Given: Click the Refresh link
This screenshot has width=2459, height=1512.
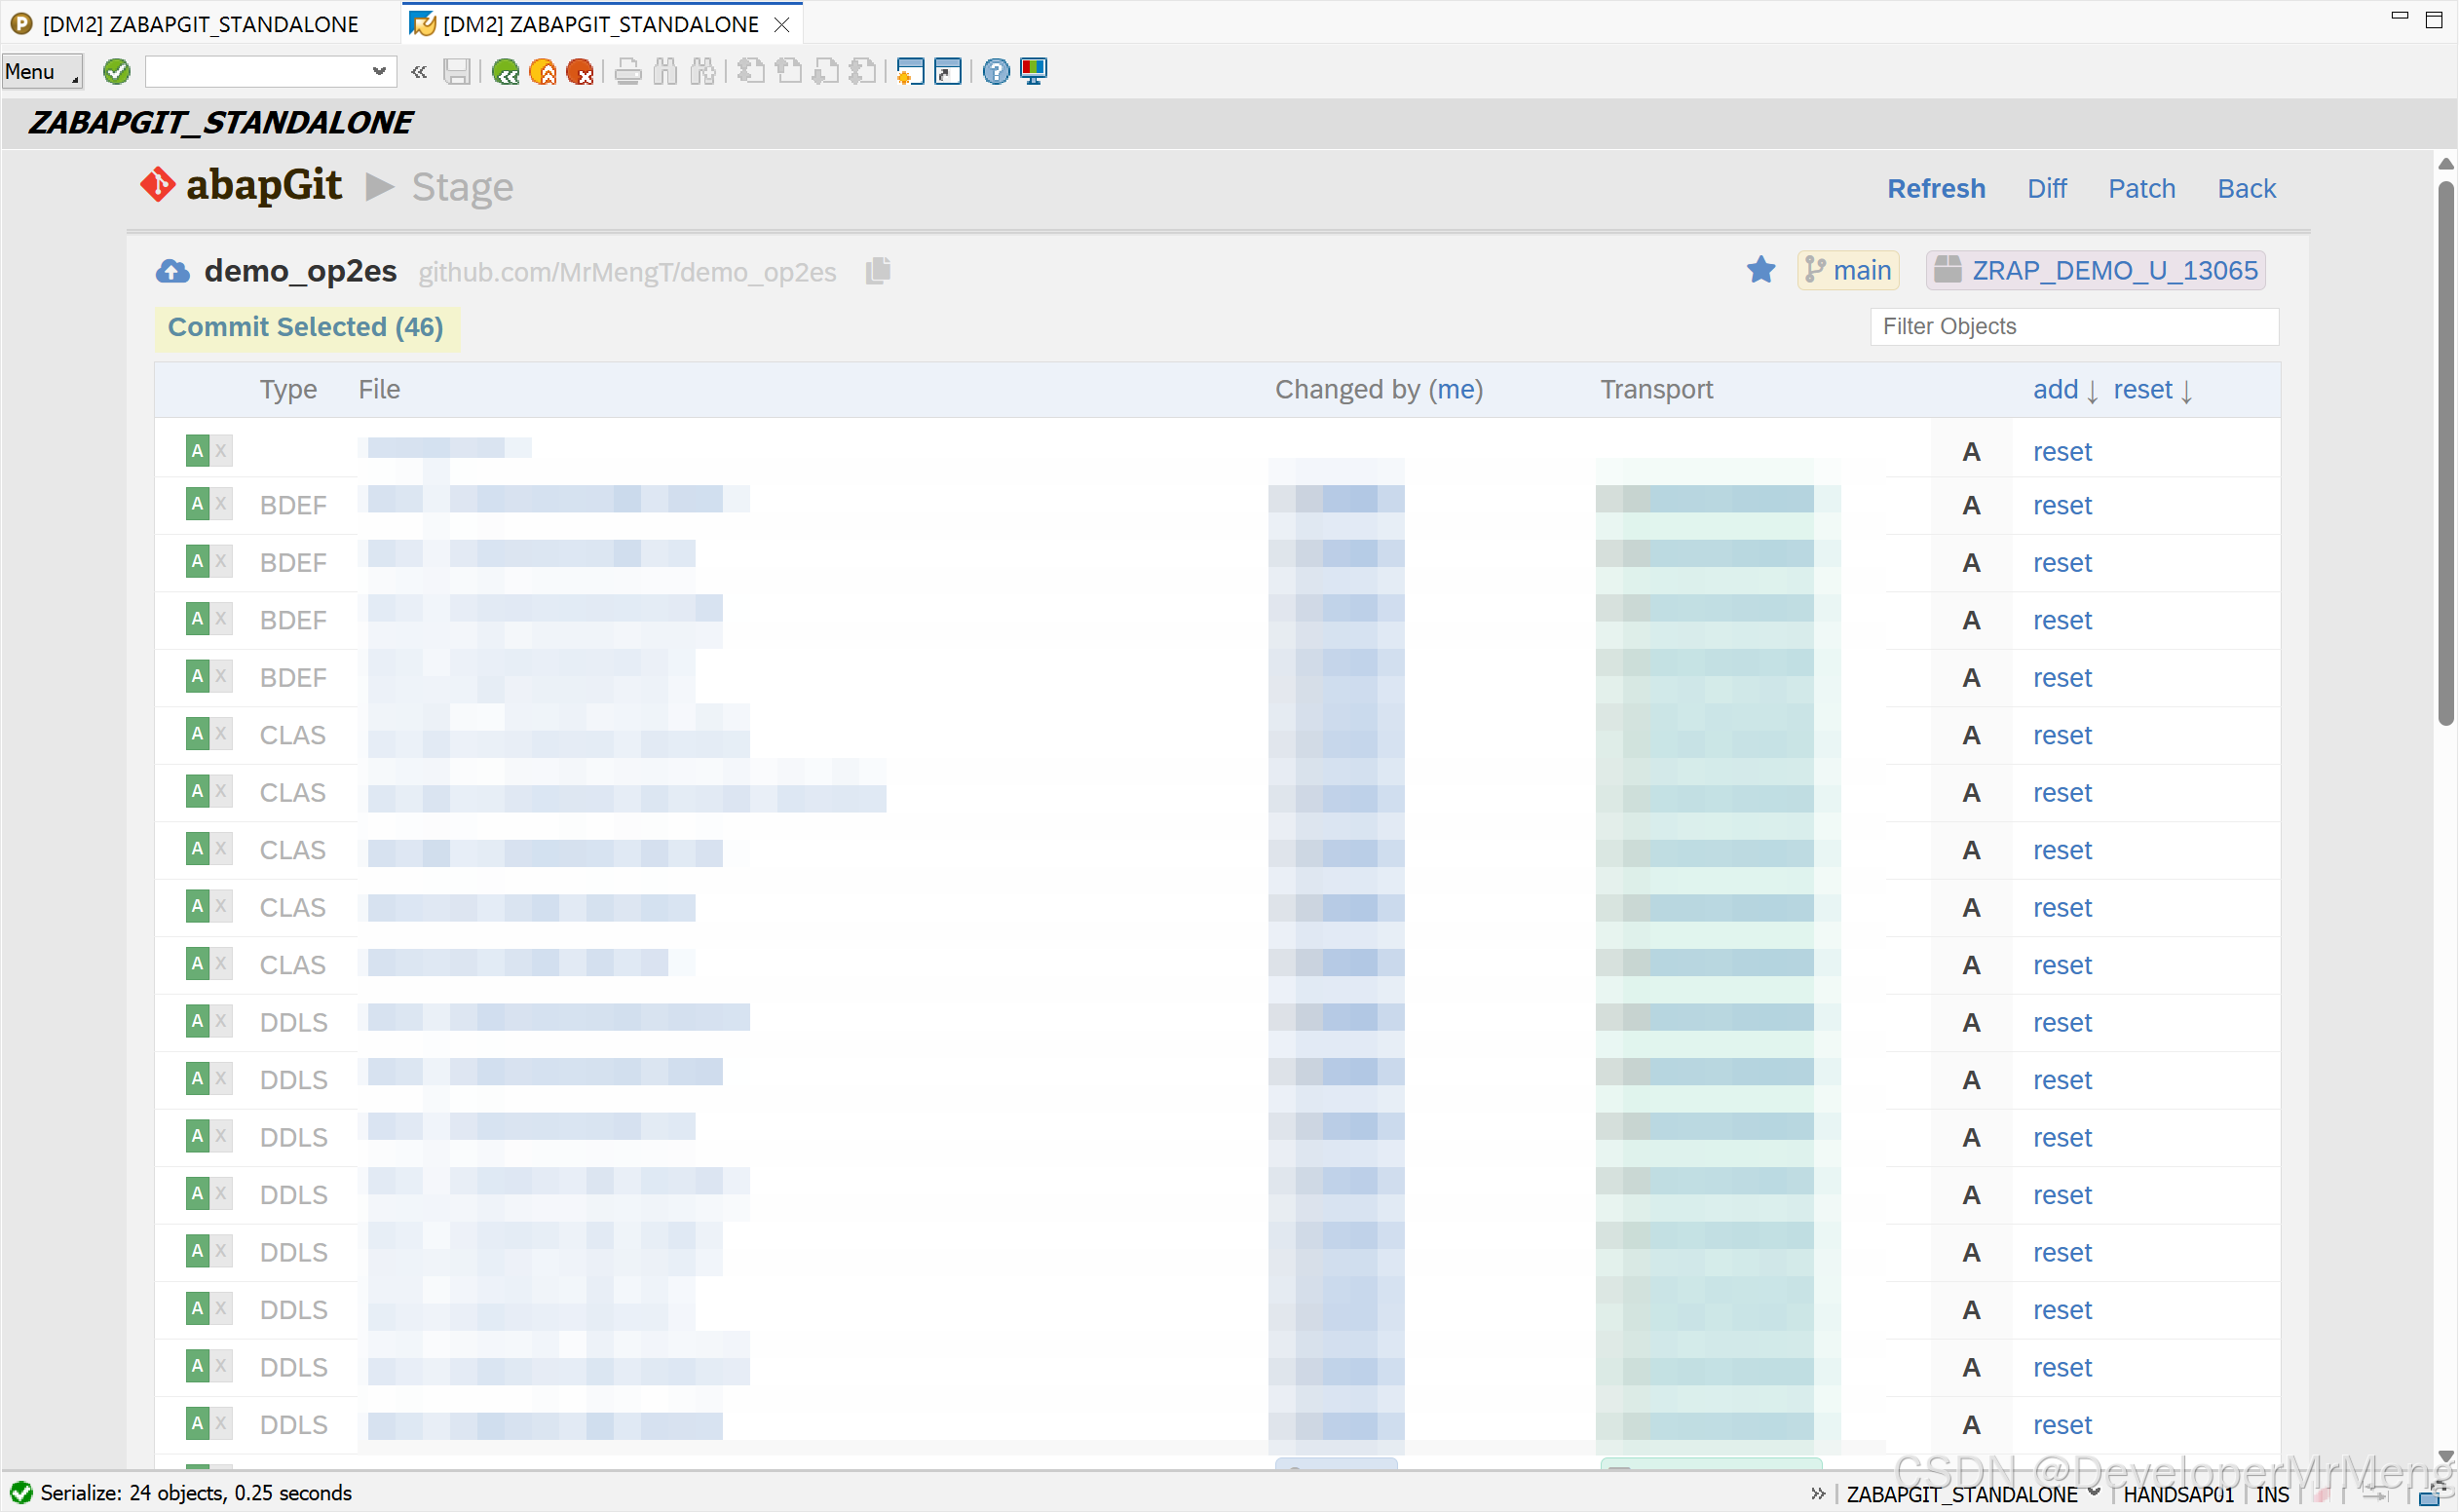Looking at the screenshot, I should (1936, 188).
